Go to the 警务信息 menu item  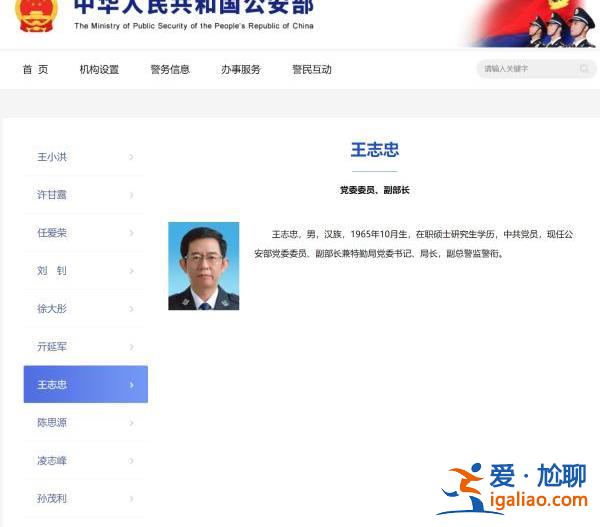point(170,70)
